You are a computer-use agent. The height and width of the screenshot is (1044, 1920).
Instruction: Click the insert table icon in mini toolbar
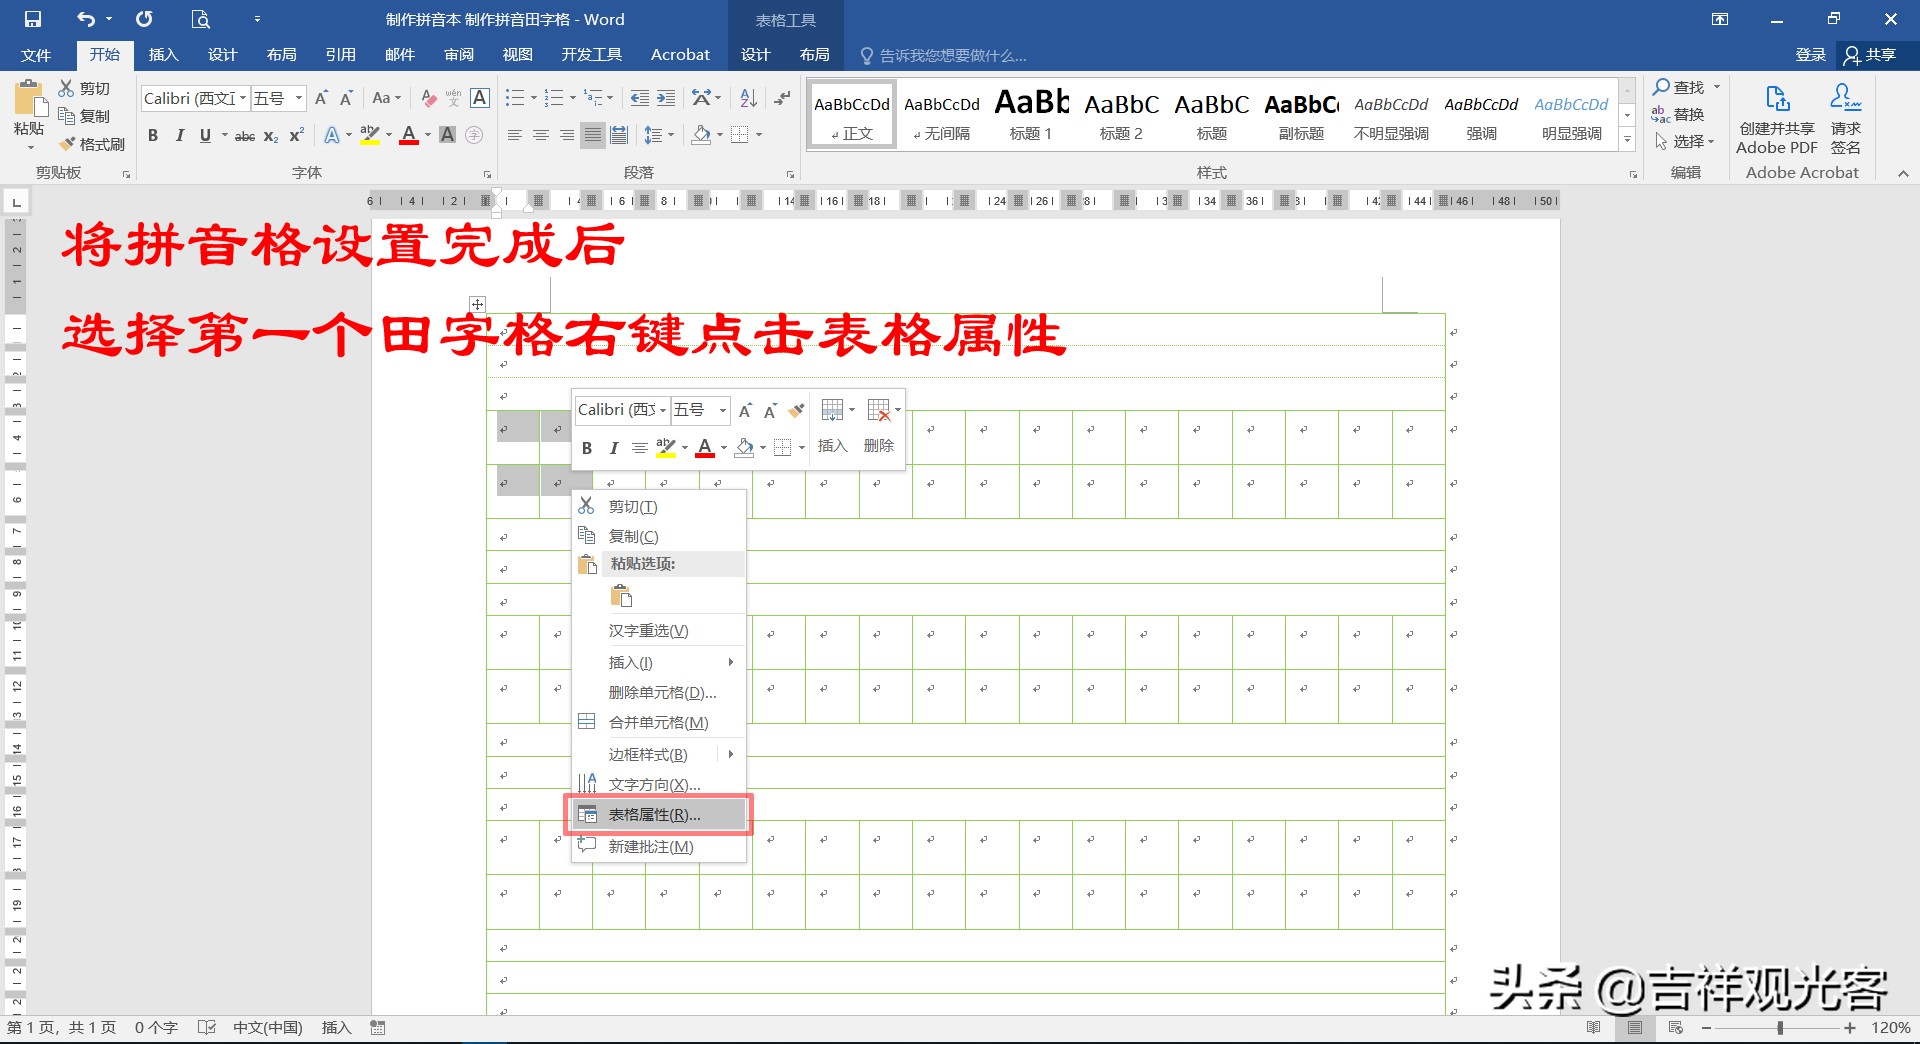[831, 410]
